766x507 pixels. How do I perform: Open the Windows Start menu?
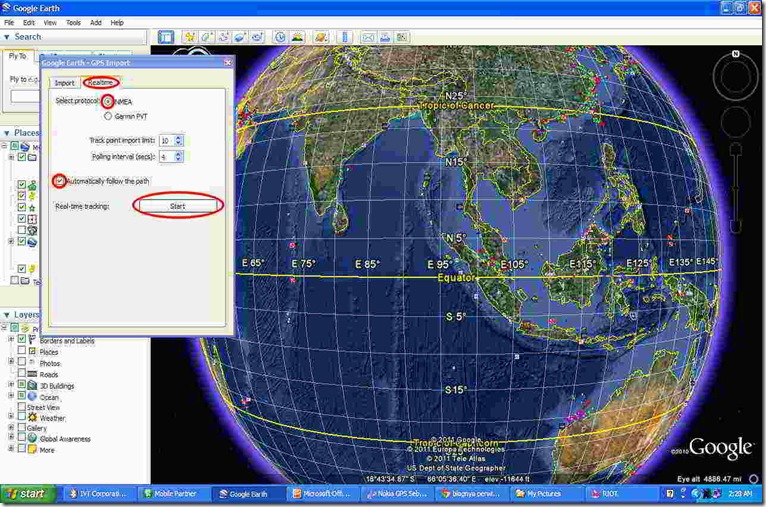click(x=28, y=494)
